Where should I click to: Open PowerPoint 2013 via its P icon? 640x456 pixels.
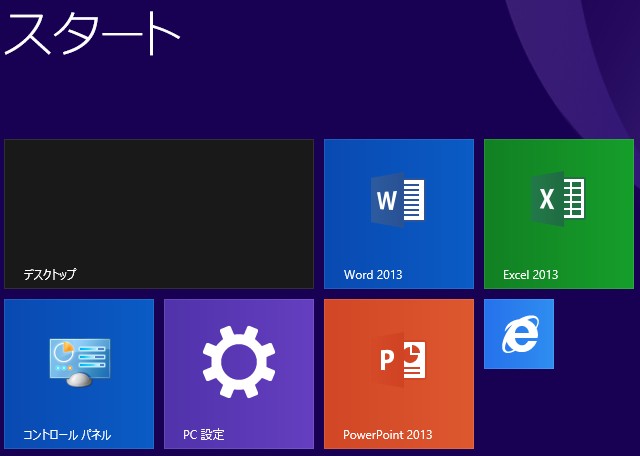(x=400, y=359)
